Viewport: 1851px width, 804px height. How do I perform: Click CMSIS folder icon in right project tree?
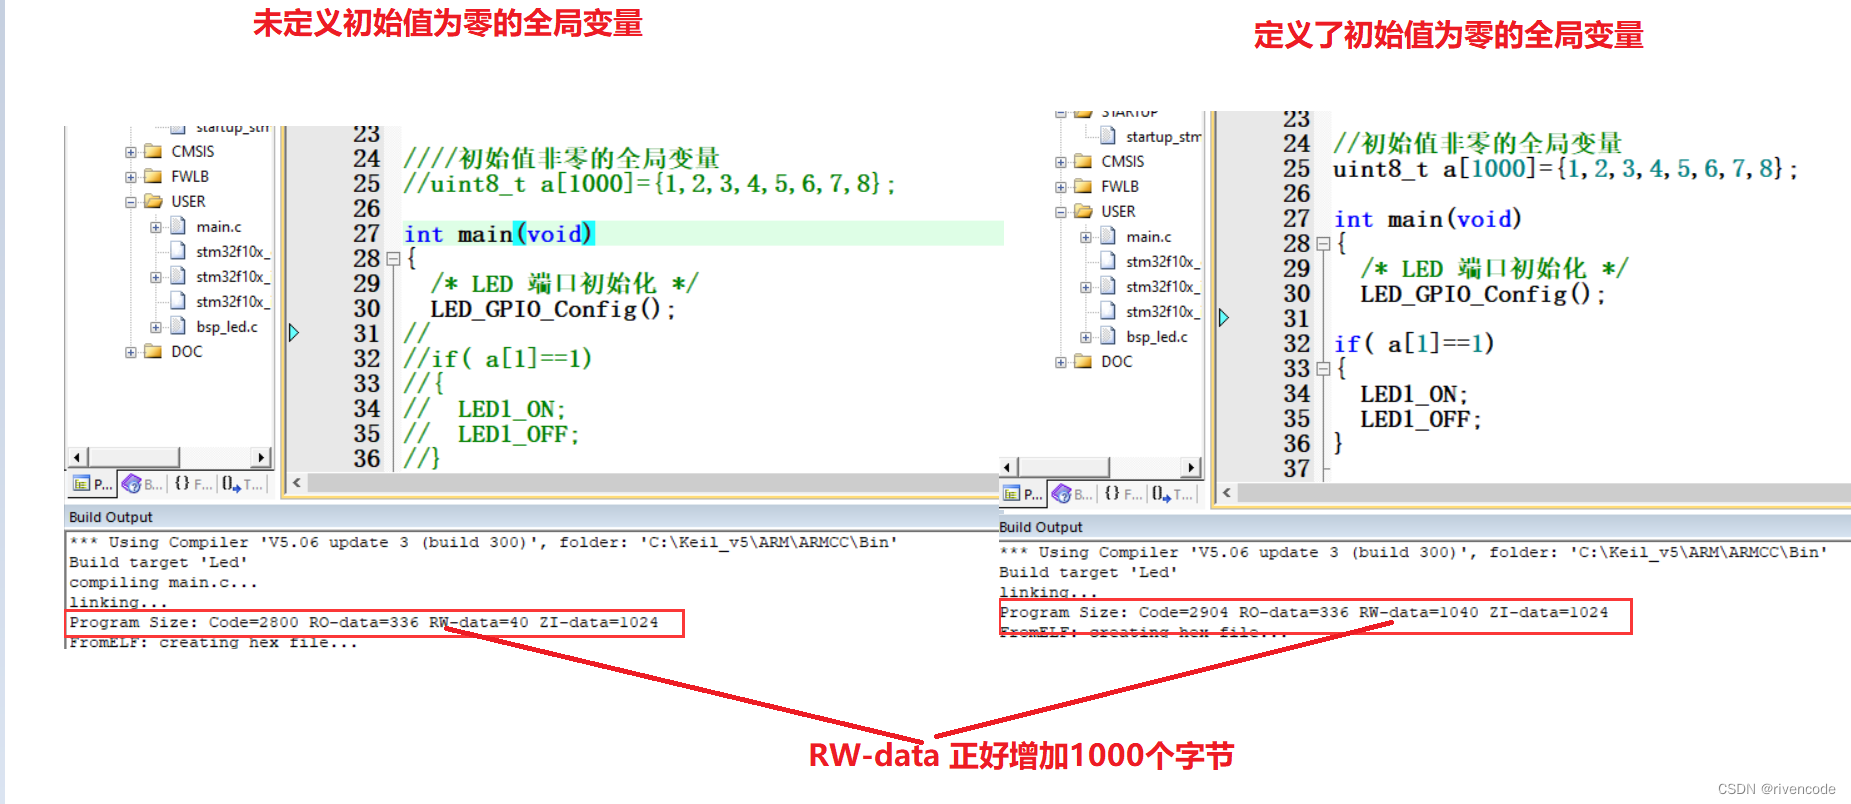[1083, 161]
